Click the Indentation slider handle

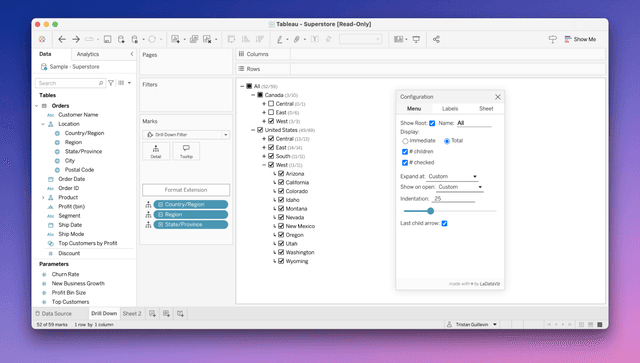(431, 211)
